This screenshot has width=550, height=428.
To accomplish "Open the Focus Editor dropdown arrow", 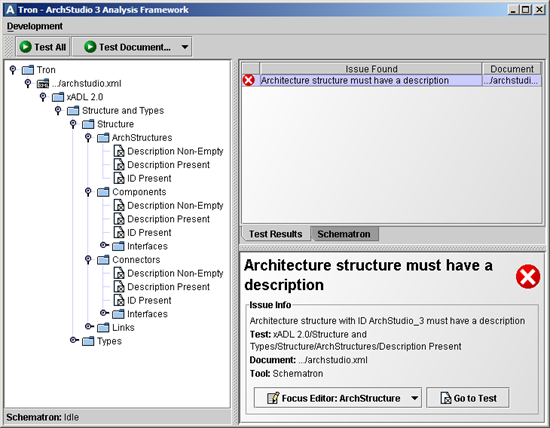I will click(415, 398).
